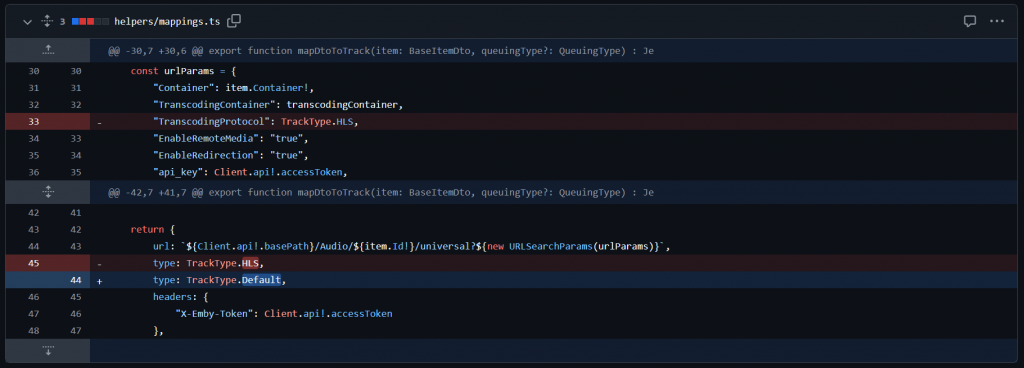
Task: Click the changed lines count 3
Action: click(63, 22)
